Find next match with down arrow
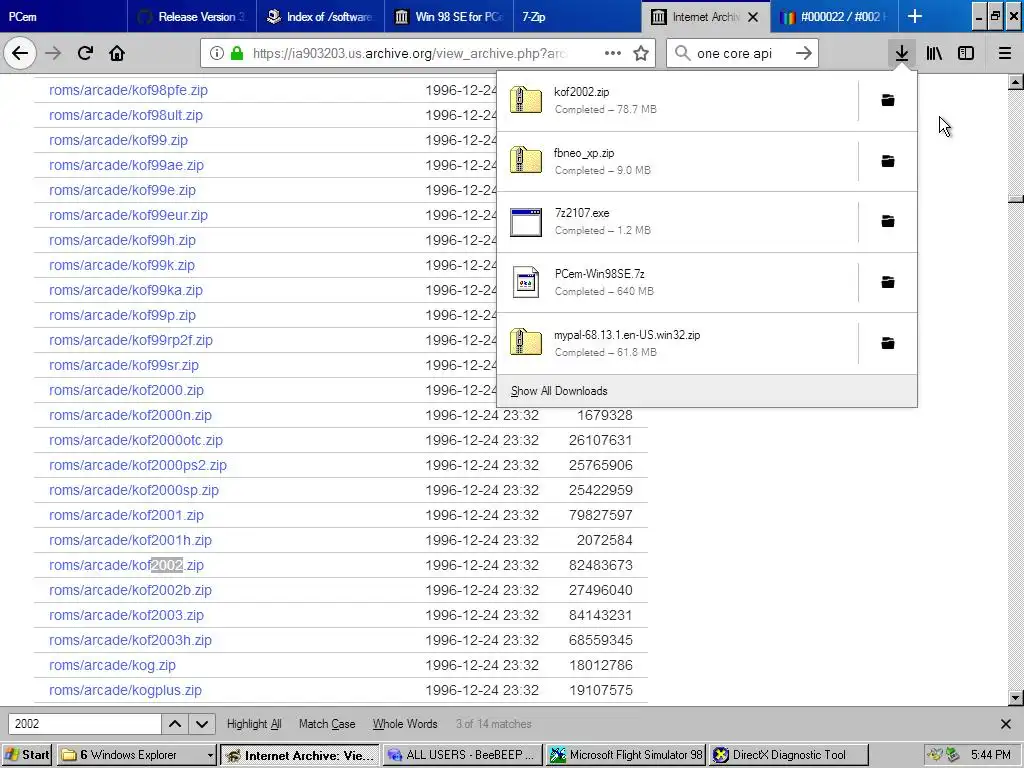The image size is (1024, 768). click(202, 724)
